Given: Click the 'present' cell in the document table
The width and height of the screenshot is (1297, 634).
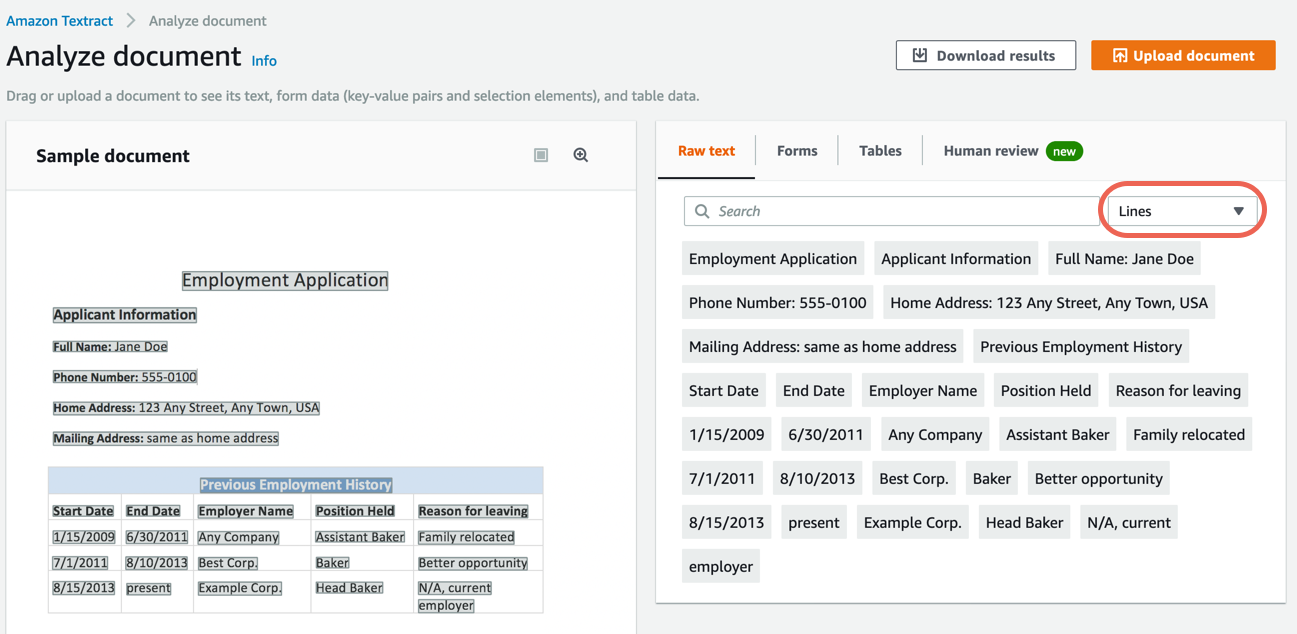Looking at the screenshot, I should 149,588.
